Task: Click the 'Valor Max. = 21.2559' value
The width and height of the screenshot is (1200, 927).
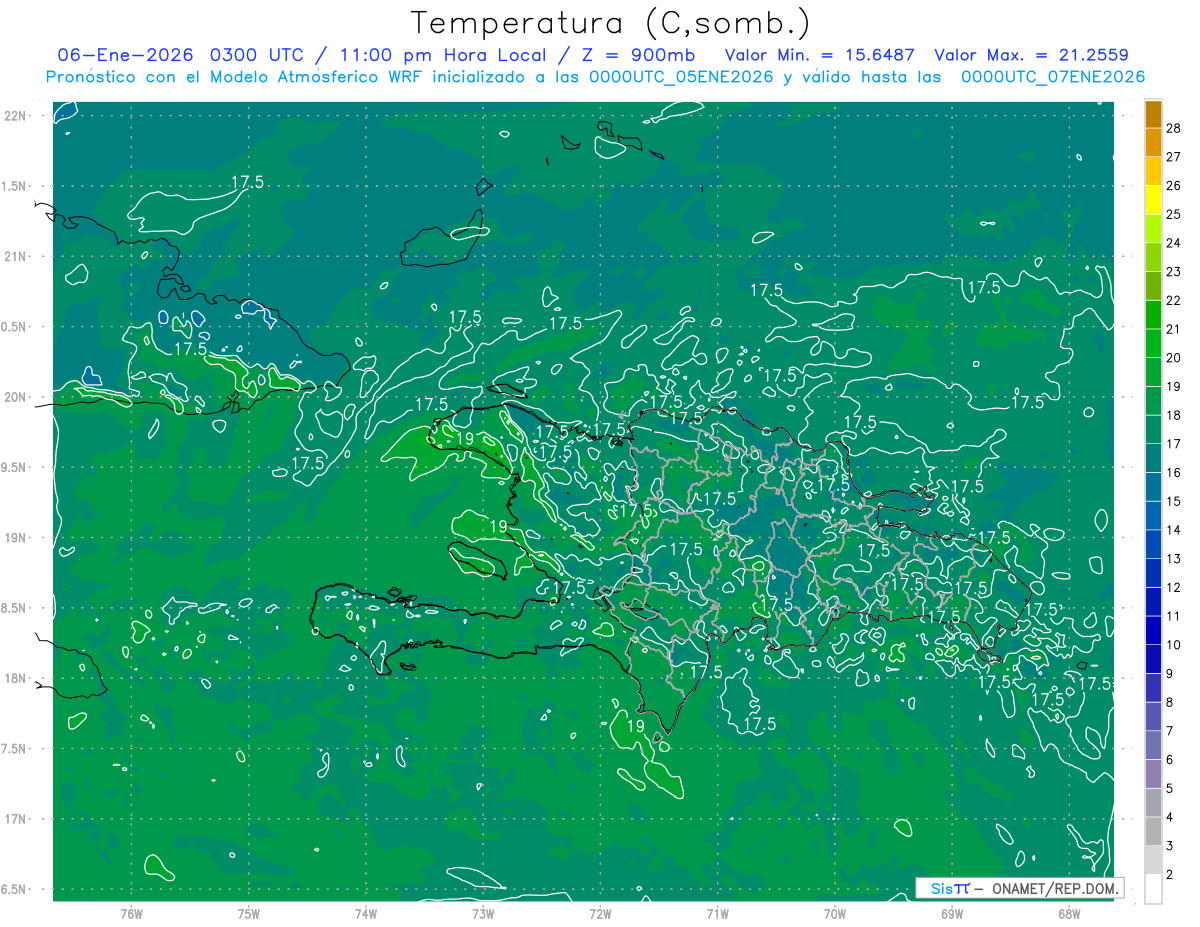Action: pos(1031,55)
